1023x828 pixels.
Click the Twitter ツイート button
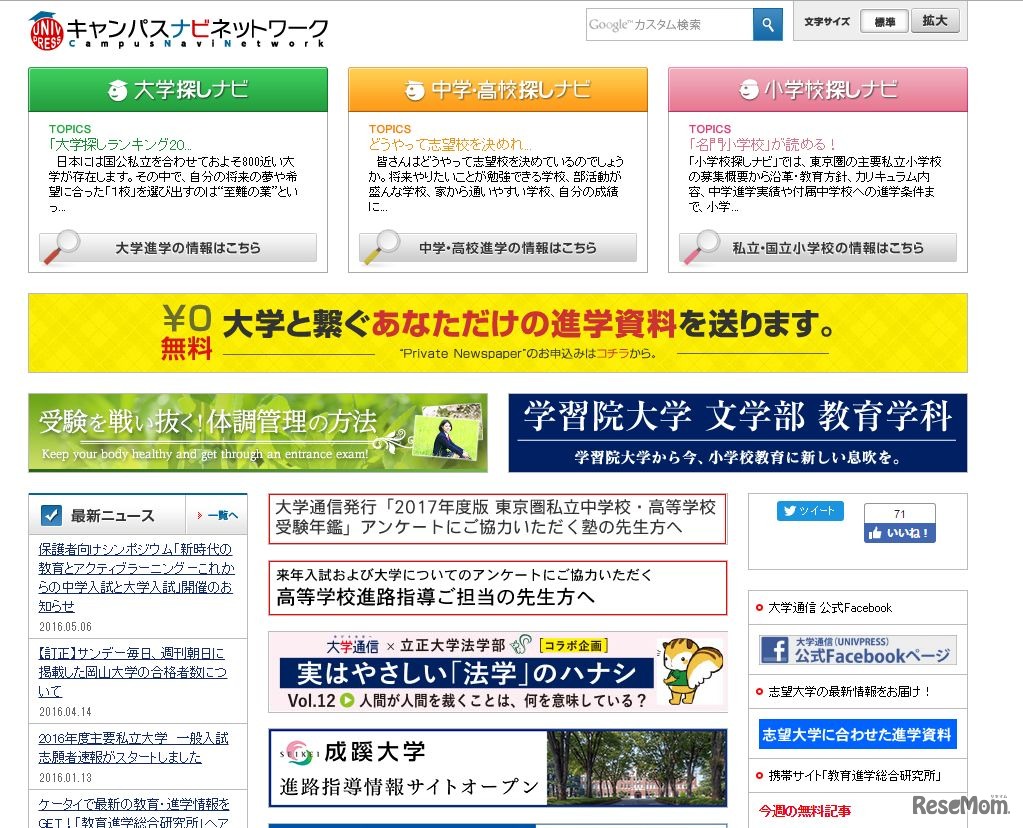[810, 511]
